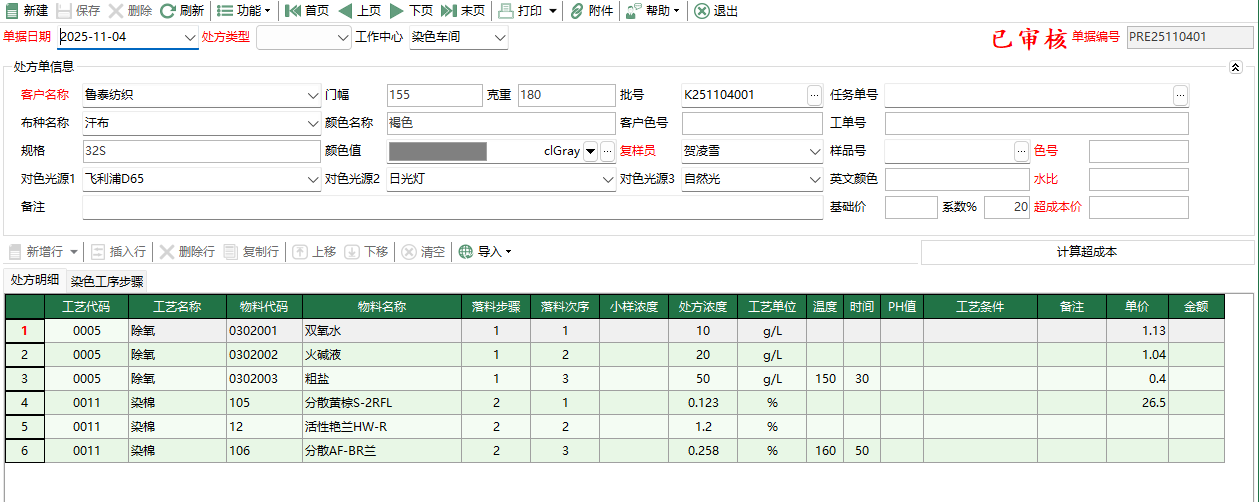The image size is (1259, 502).
Task: Click the browse button beside 批号
Action: [x=814, y=96]
